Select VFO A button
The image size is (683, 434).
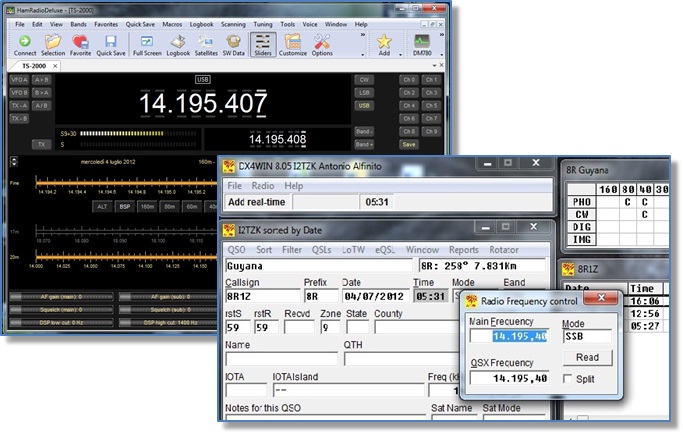(x=19, y=80)
